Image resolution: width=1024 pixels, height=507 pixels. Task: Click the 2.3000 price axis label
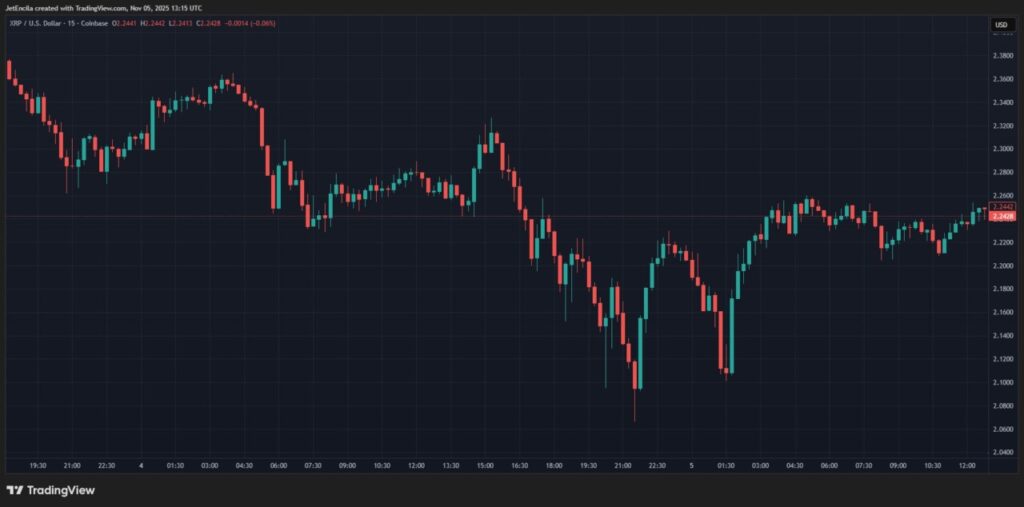[x=1000, y=149]
